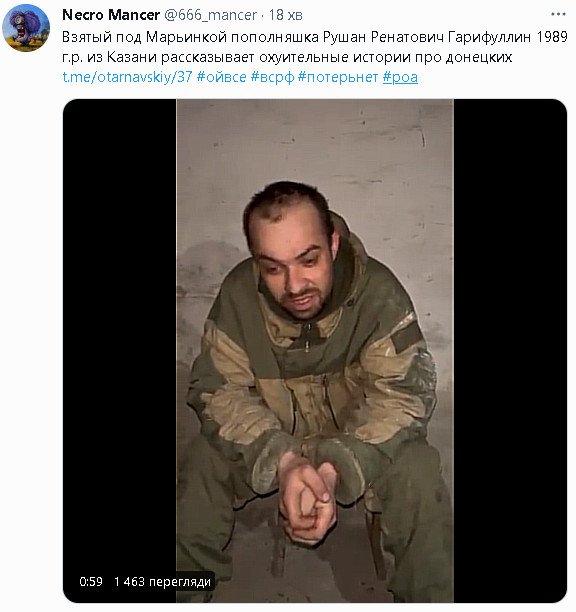576x612 pixels.
Task: Open the #роа hashtag
Action: [x=400, y=77]
